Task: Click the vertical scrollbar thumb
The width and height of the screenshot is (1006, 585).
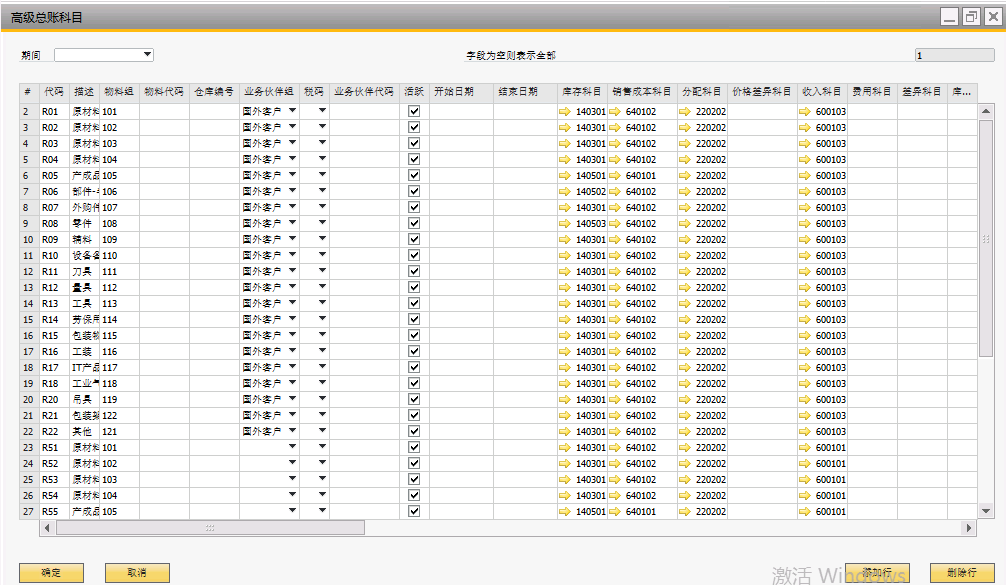Action: pyautogui.click(x=986, y=238)
